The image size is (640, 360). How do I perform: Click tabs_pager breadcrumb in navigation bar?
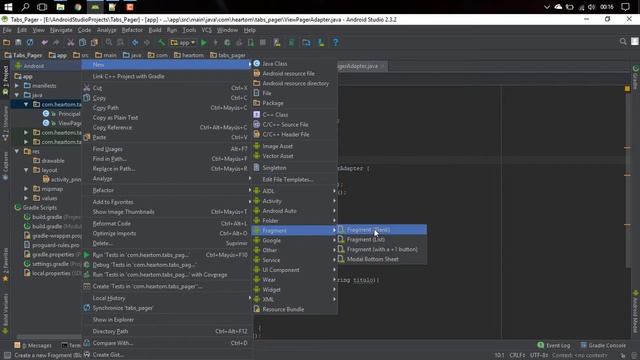[x=228, y=55]
